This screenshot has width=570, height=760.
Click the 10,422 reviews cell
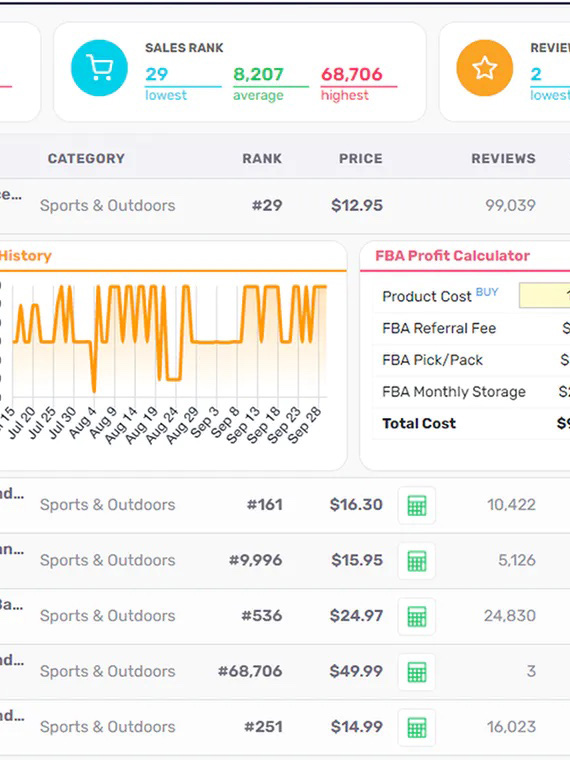point(511,505)
